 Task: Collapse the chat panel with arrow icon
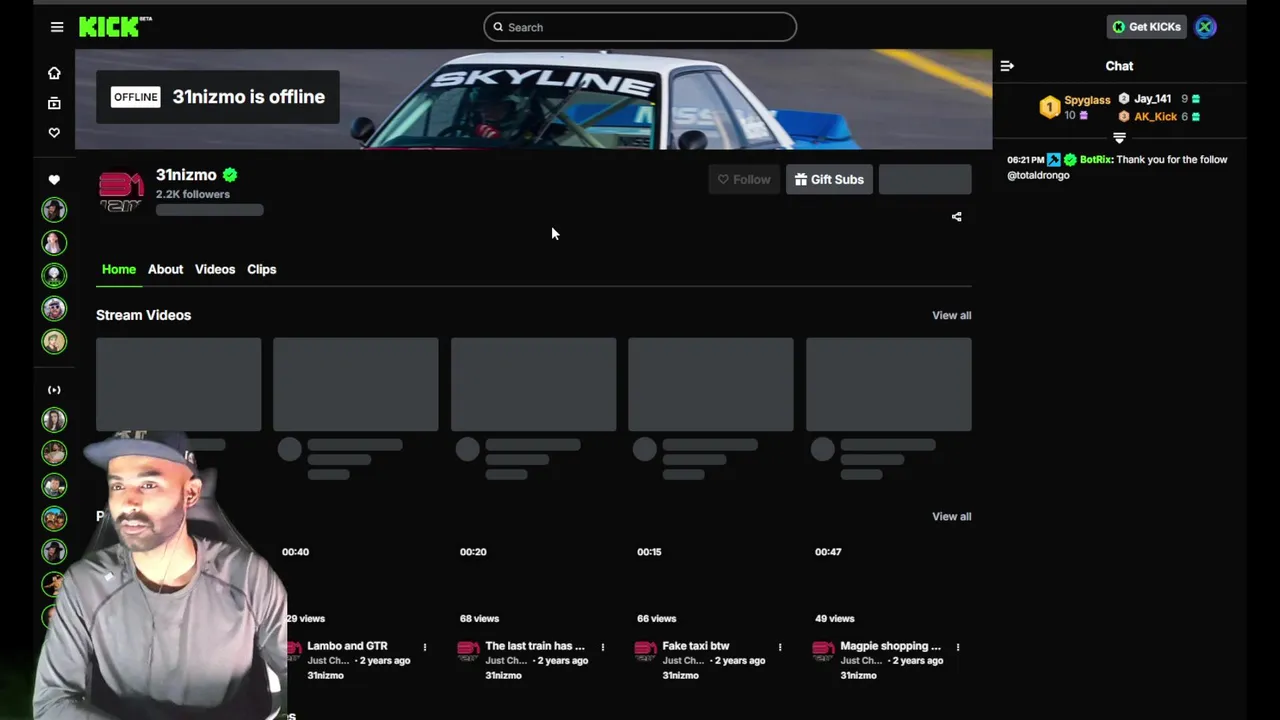[x=1007, y=66]
